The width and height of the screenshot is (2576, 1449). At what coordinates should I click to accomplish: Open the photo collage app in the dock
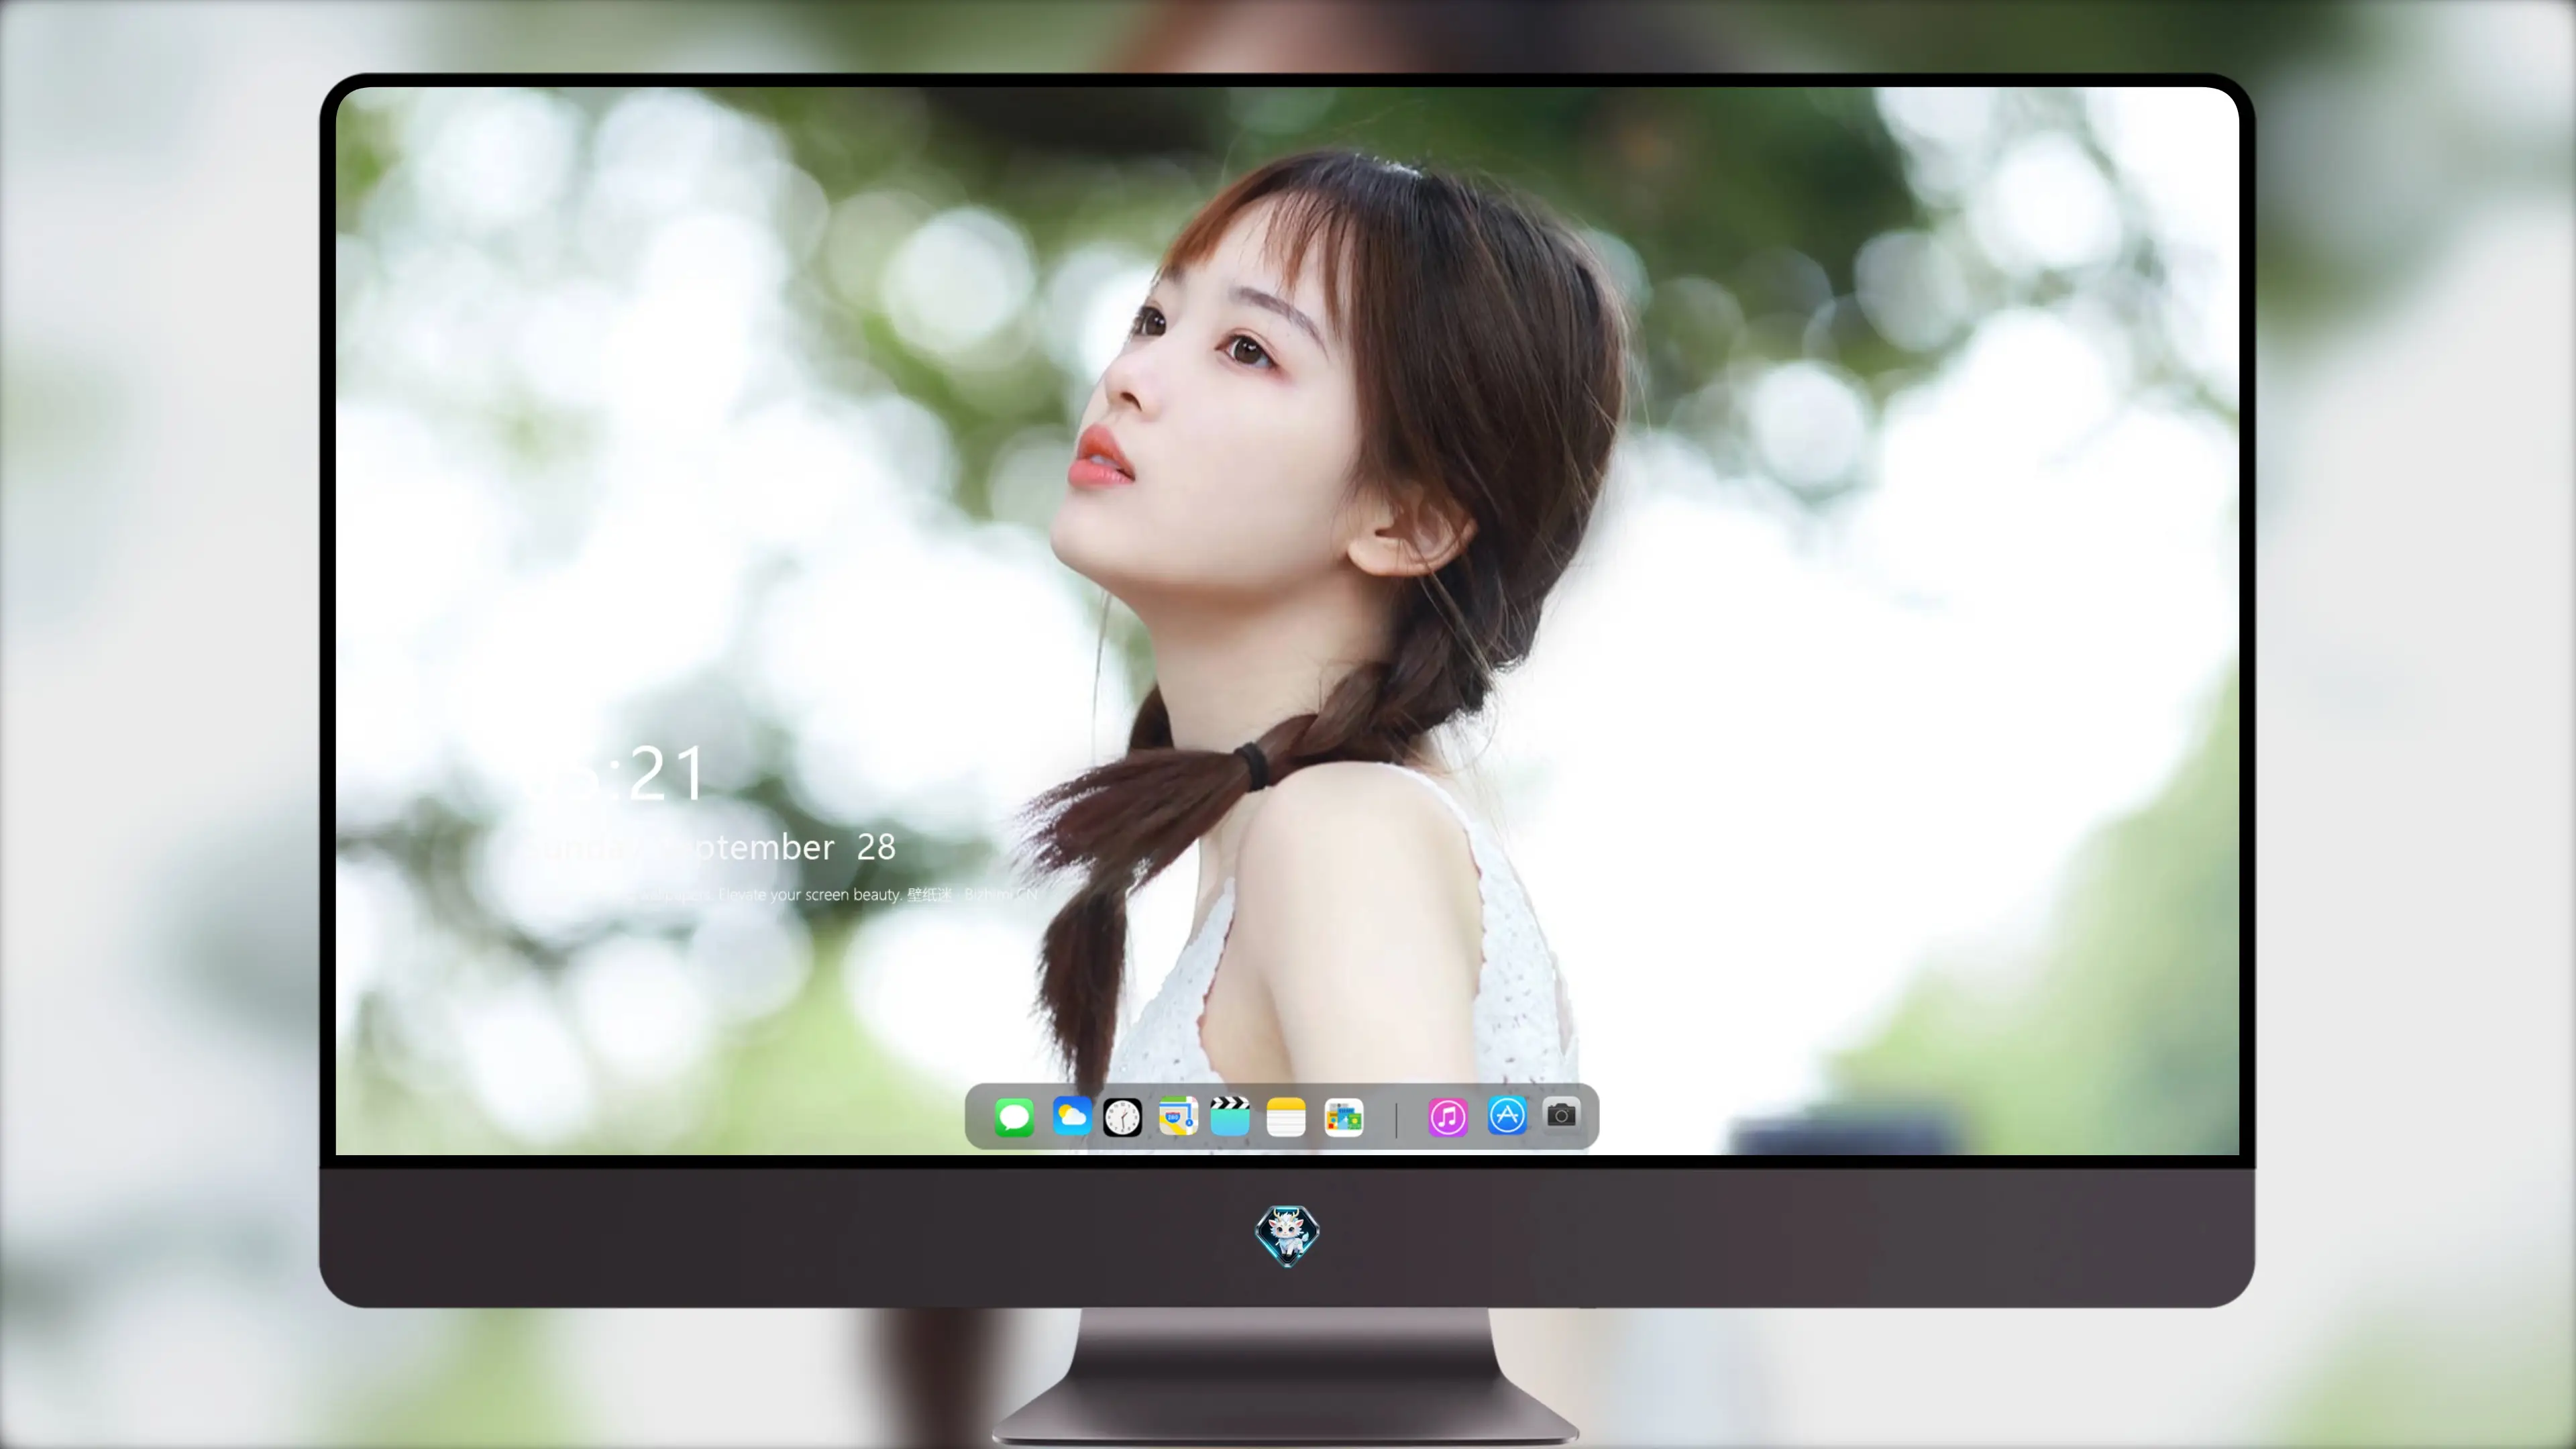pyautogui.click(x=1343, y=1117)
